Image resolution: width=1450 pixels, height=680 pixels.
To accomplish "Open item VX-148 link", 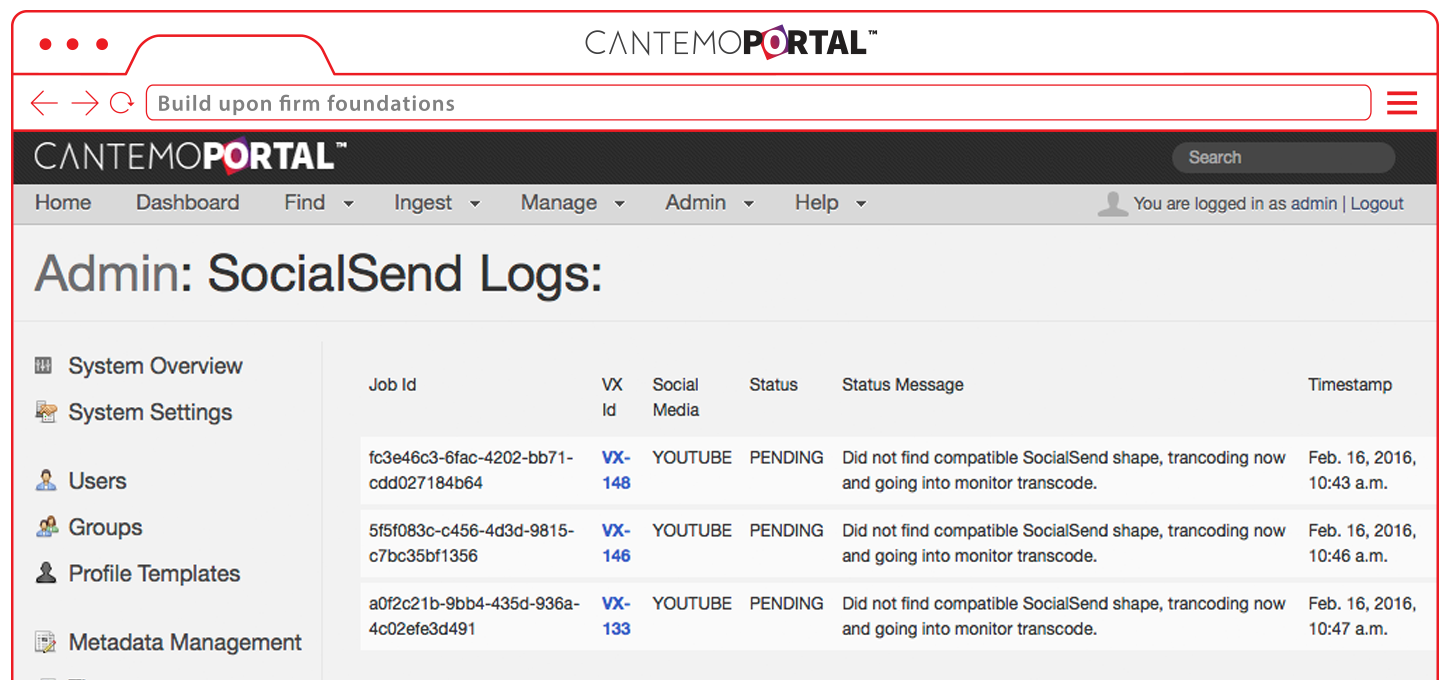I will point(616,470).
